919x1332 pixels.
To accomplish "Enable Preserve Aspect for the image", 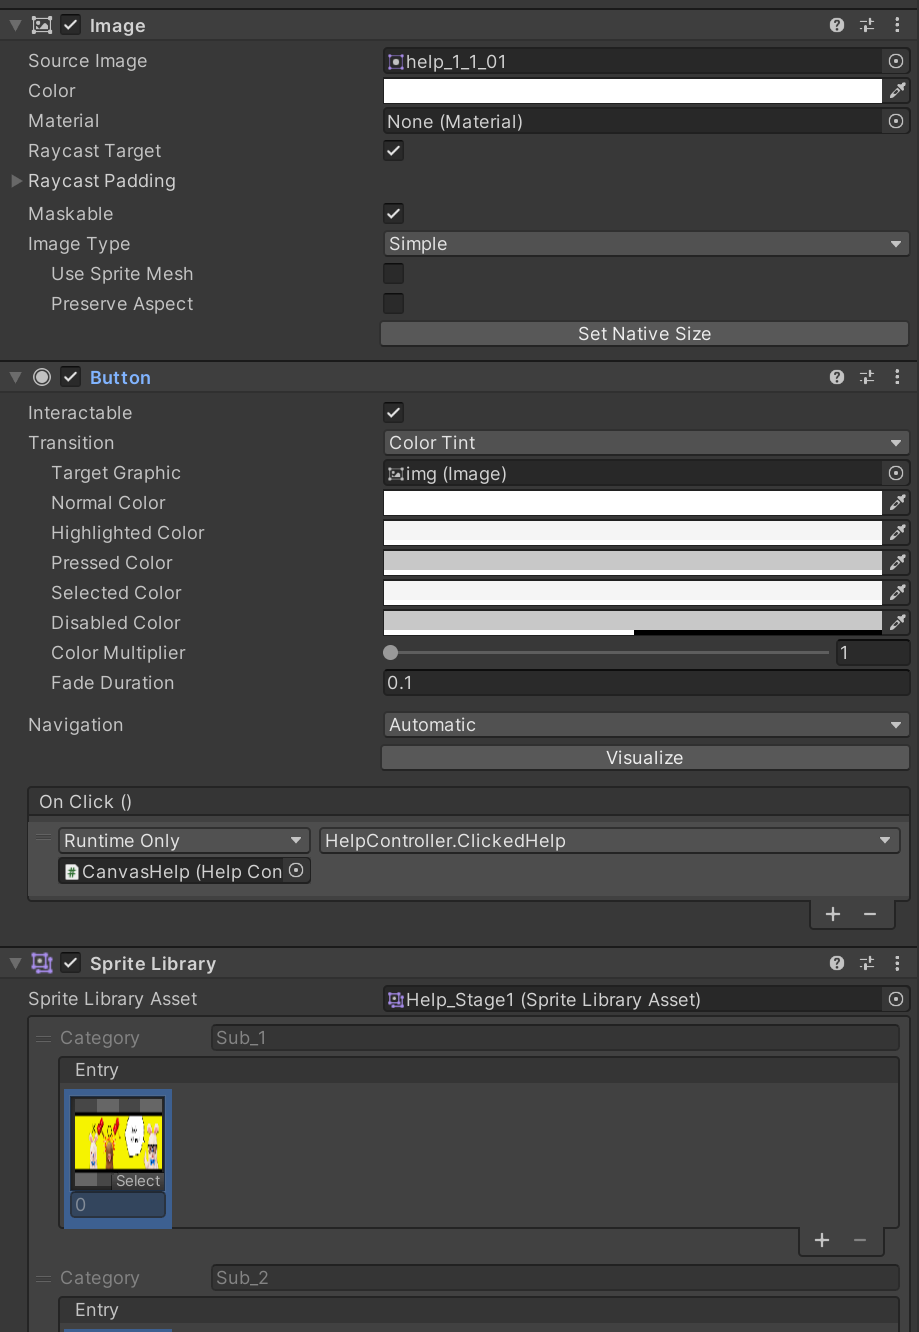I will pos(392,303).
